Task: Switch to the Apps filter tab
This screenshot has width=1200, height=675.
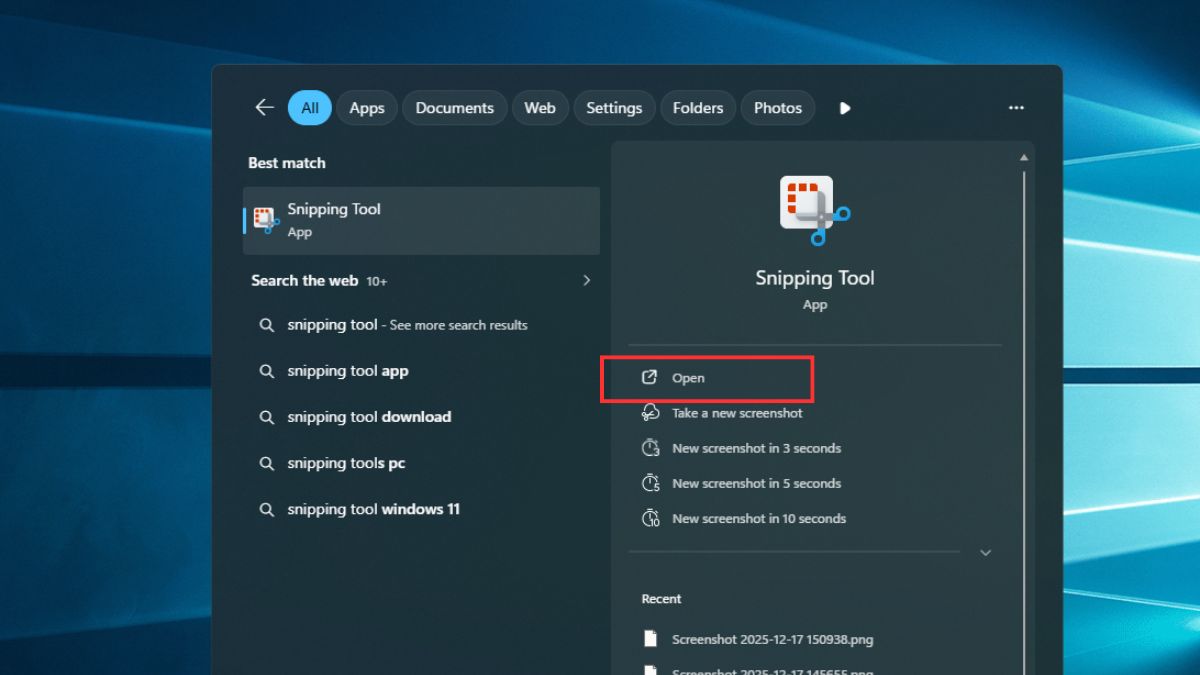Action: click(367, 108)
